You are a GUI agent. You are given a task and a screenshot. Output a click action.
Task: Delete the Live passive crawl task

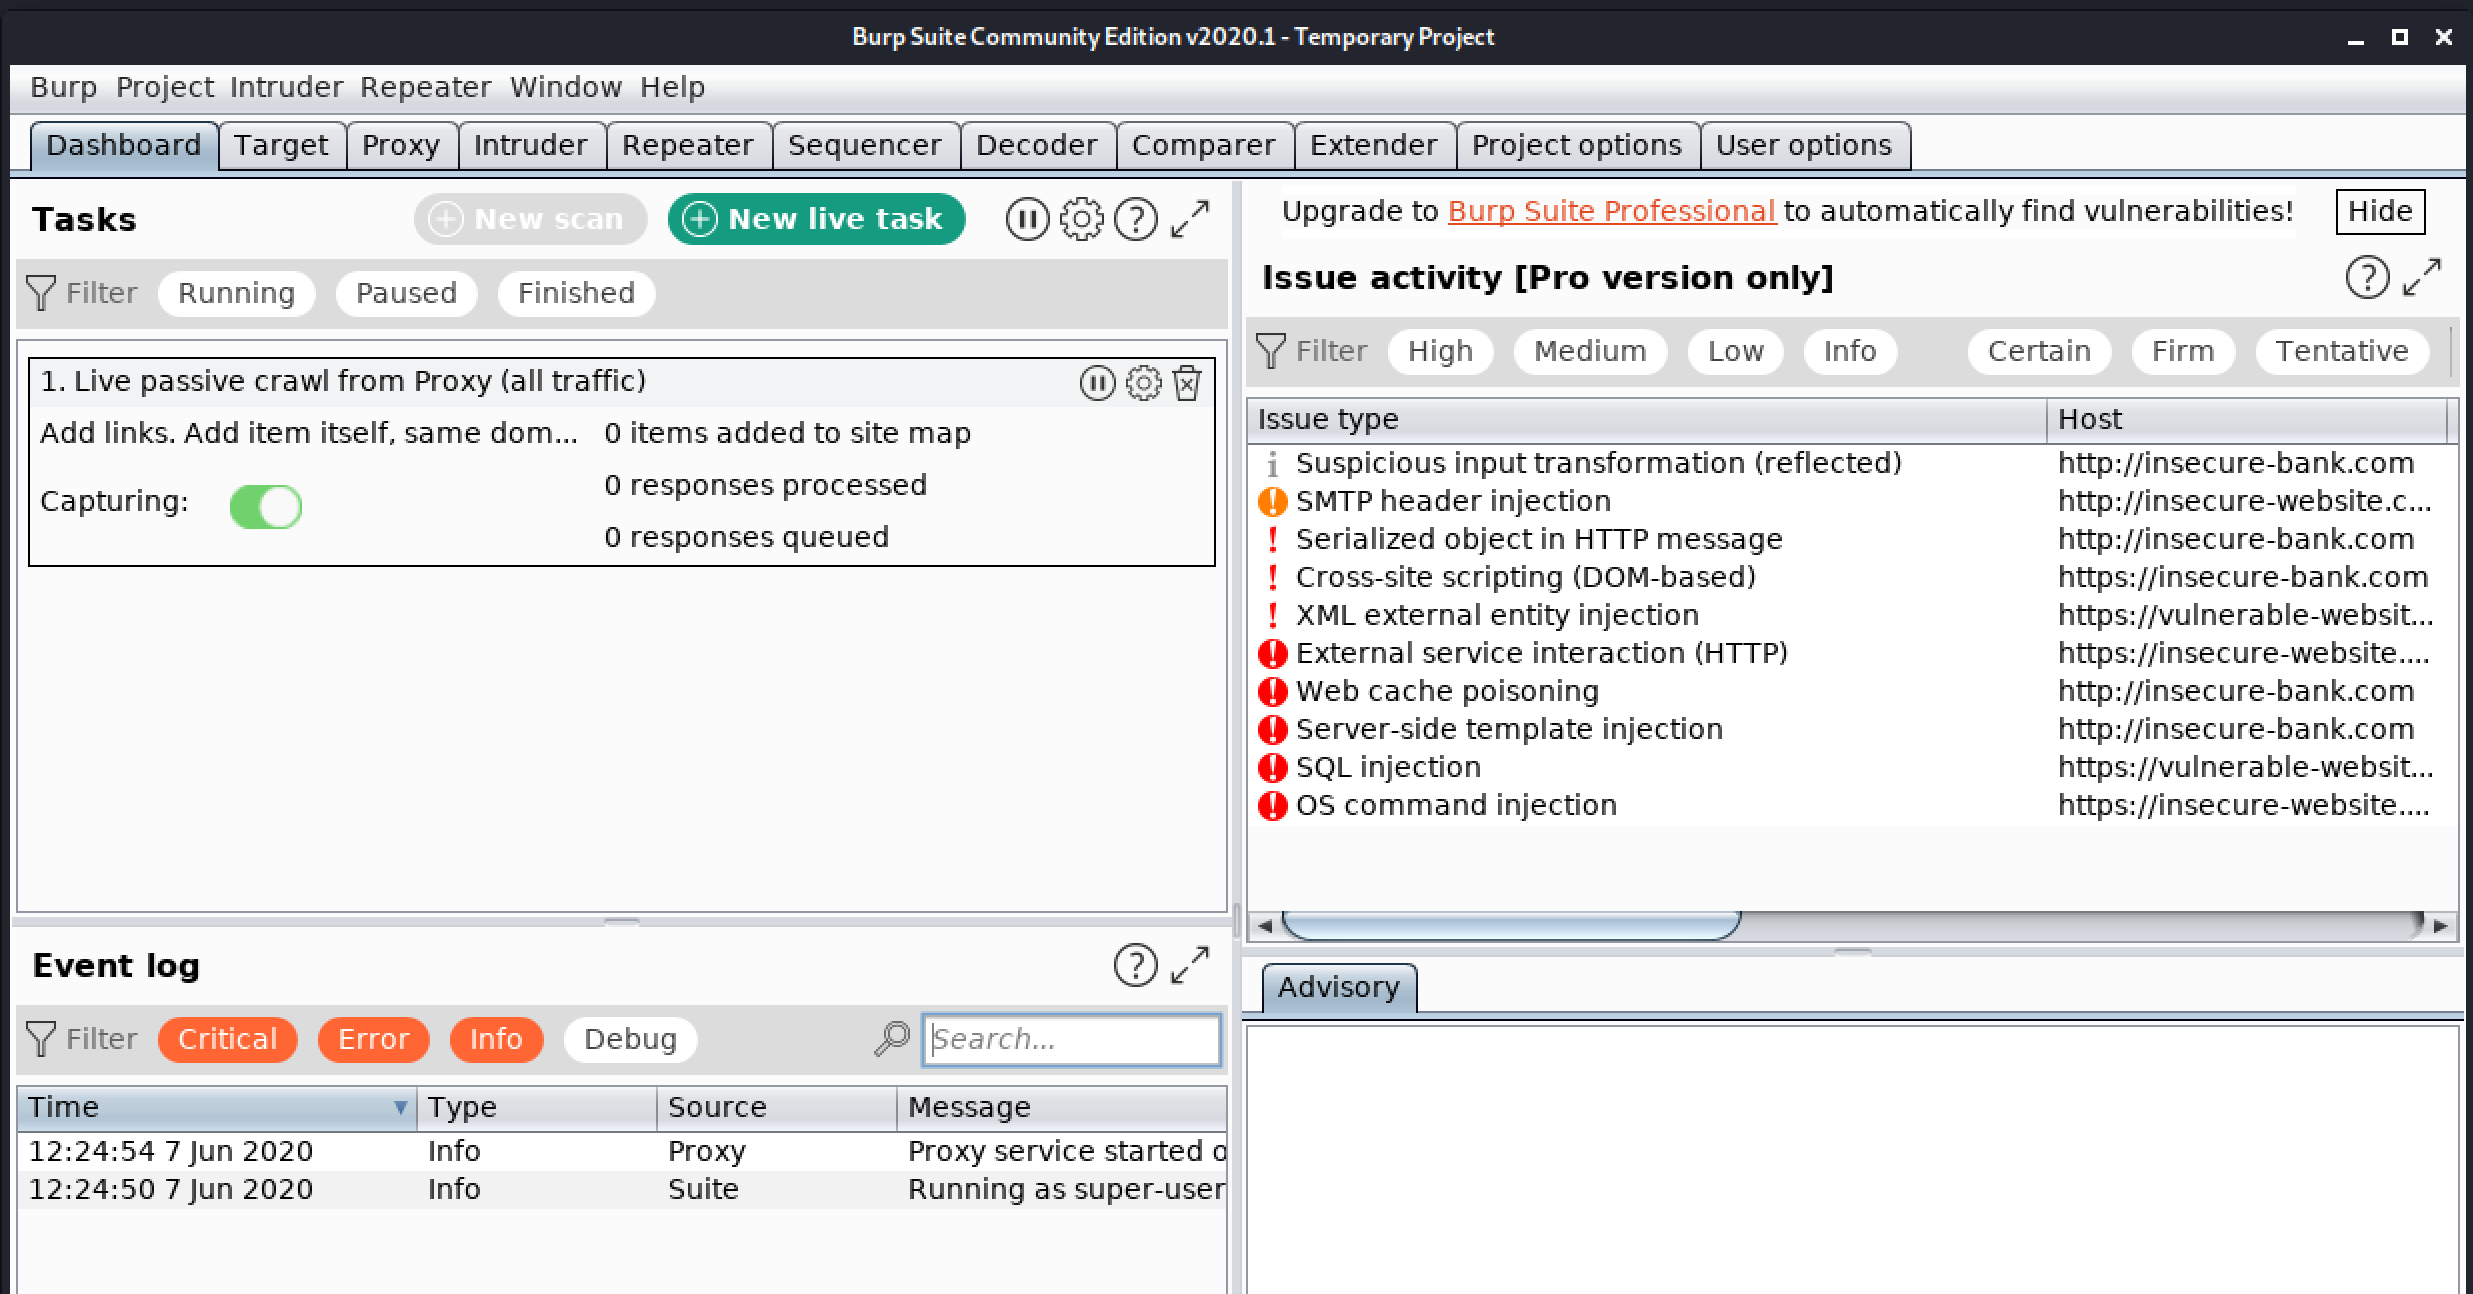pos(1187,382)
